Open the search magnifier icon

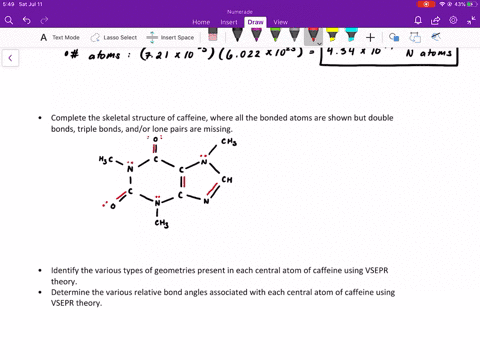pyautogui.click(x=9, y=20)
